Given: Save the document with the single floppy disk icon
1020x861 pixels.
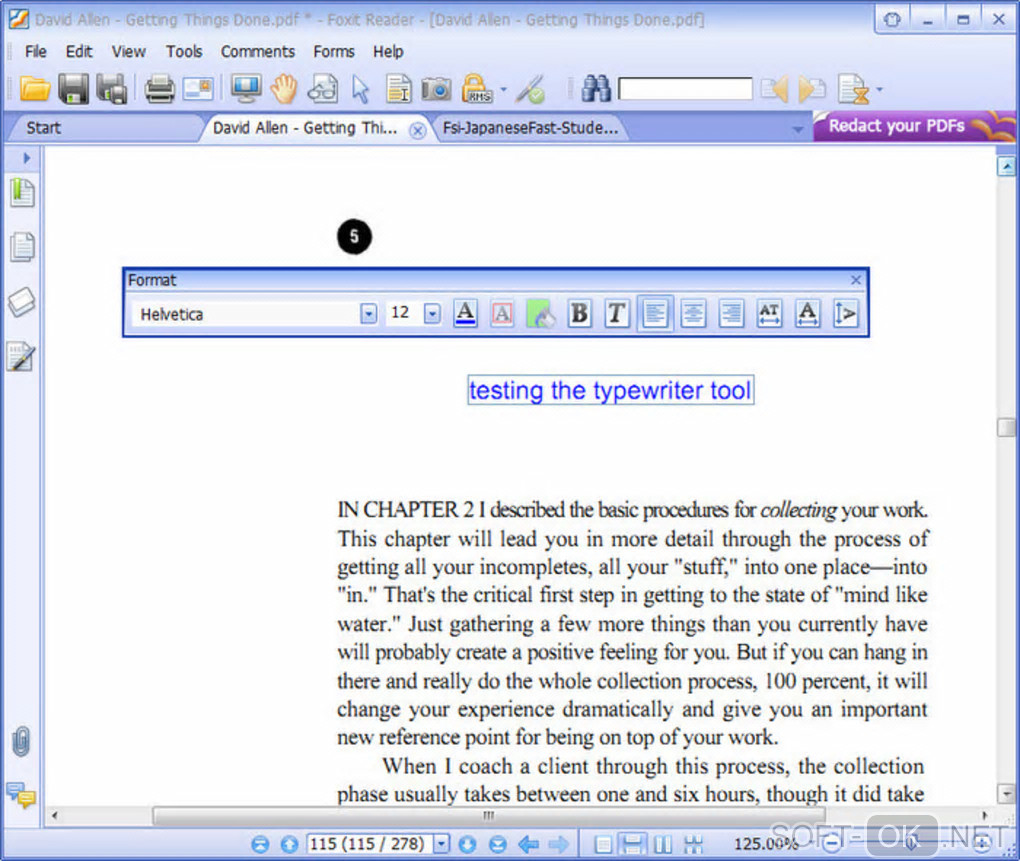Looking at the screenshot, I should click(74, 88).
